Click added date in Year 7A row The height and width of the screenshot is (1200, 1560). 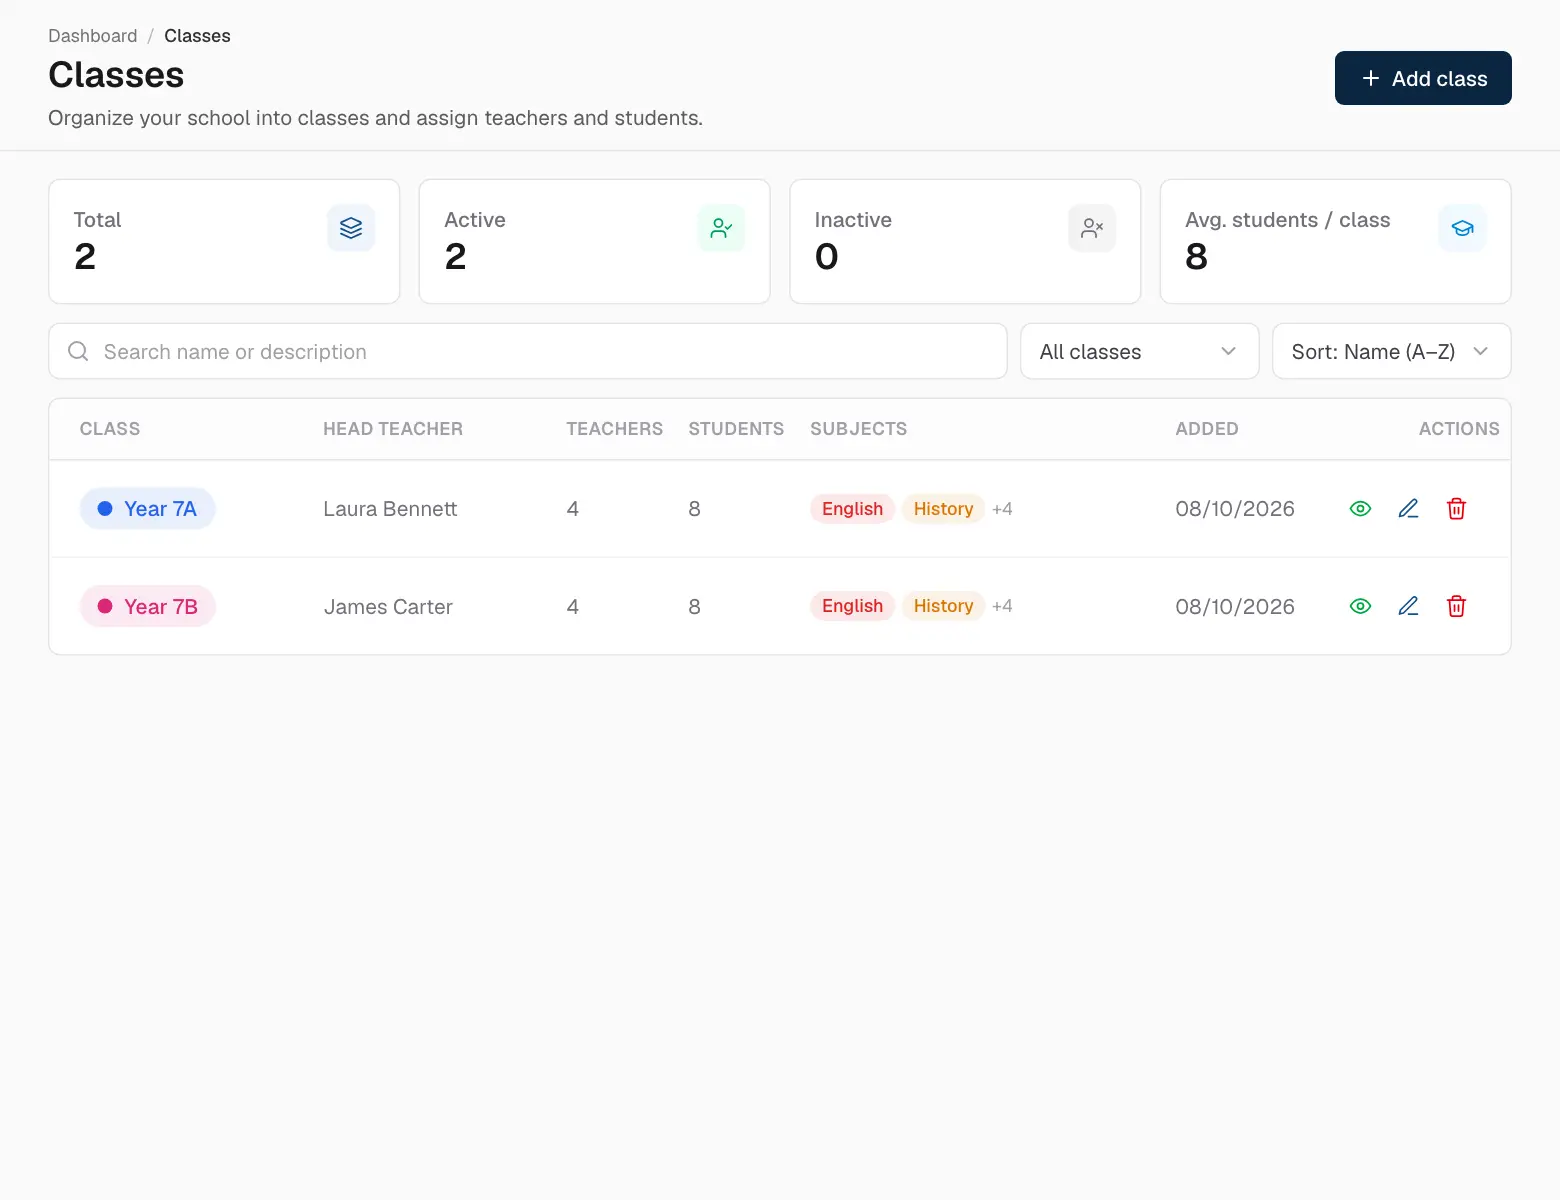pos(1235,509)
